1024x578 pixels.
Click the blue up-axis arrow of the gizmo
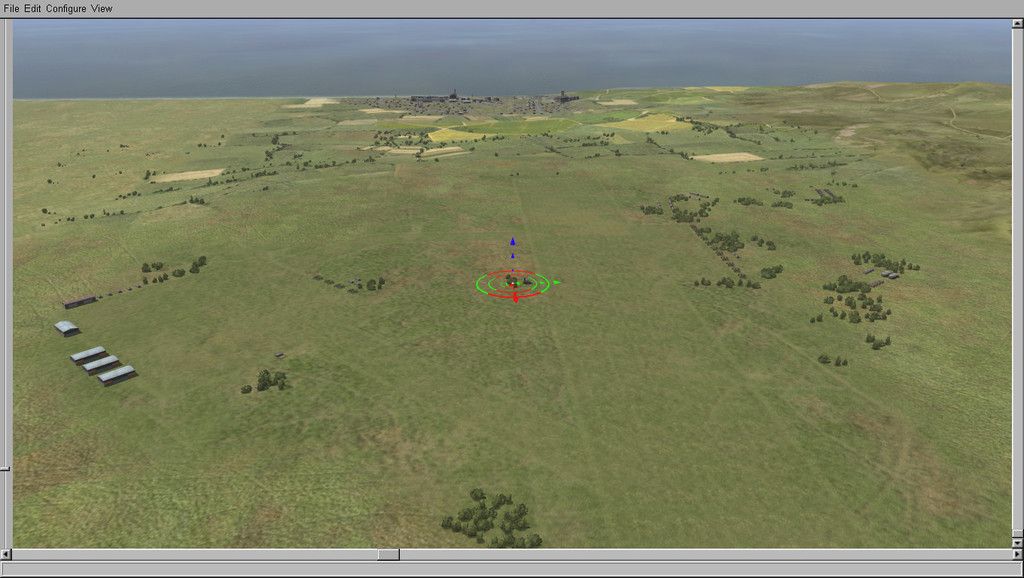(x=513, y=242)
